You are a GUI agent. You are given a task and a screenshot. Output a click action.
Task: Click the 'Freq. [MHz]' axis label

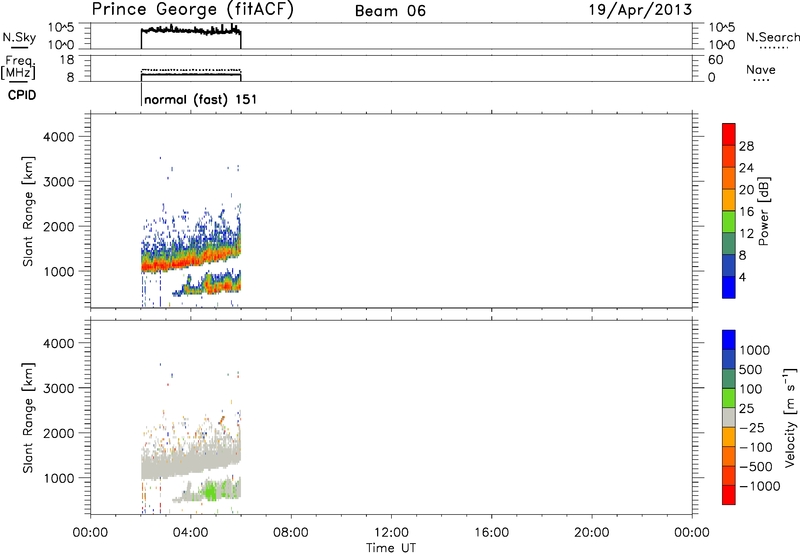pyautogui.click(x=20, y=67)
